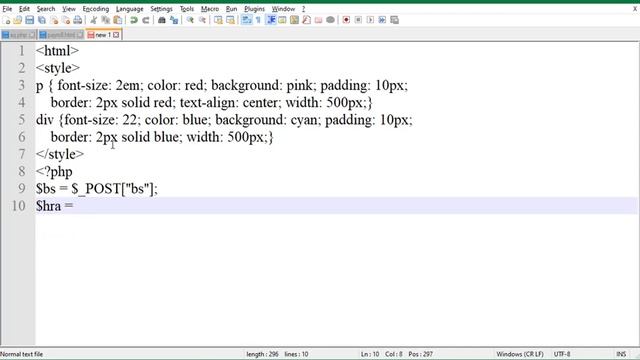
Task: Close document with menu bar X
Action: [x=635, y=9]
